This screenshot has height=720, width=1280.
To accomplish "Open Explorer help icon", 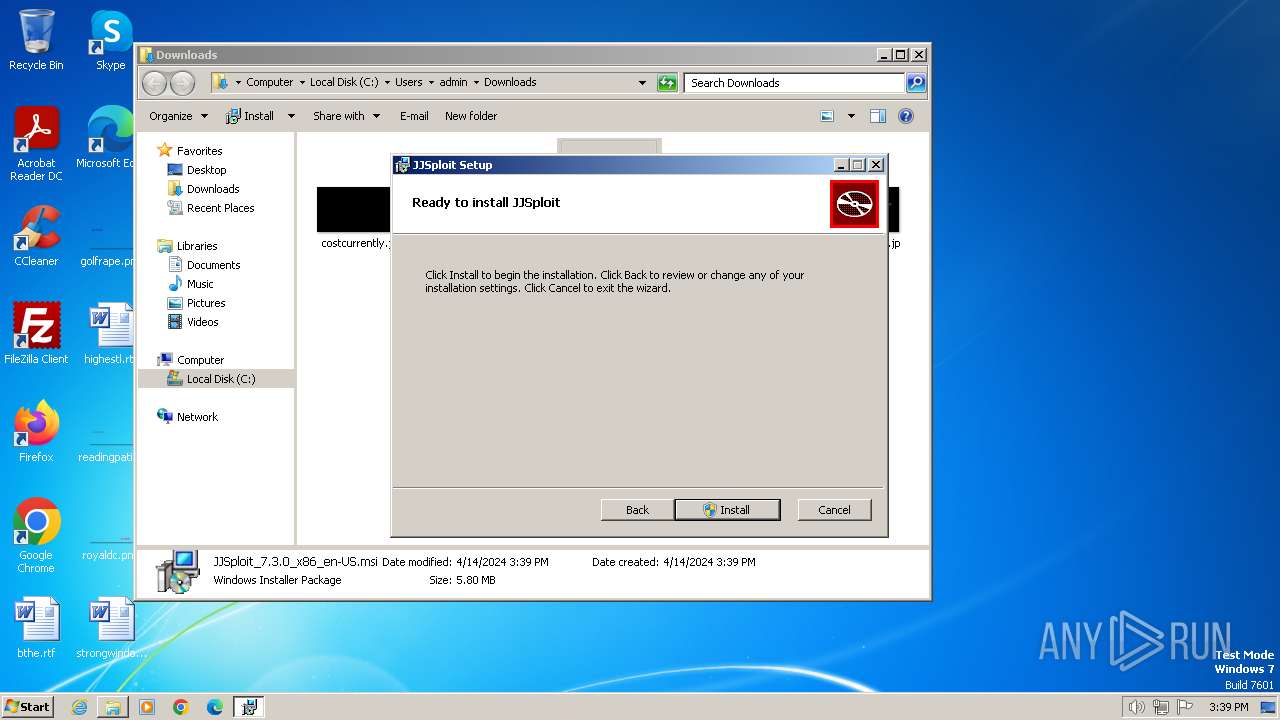I will click(x=906, y=116).
